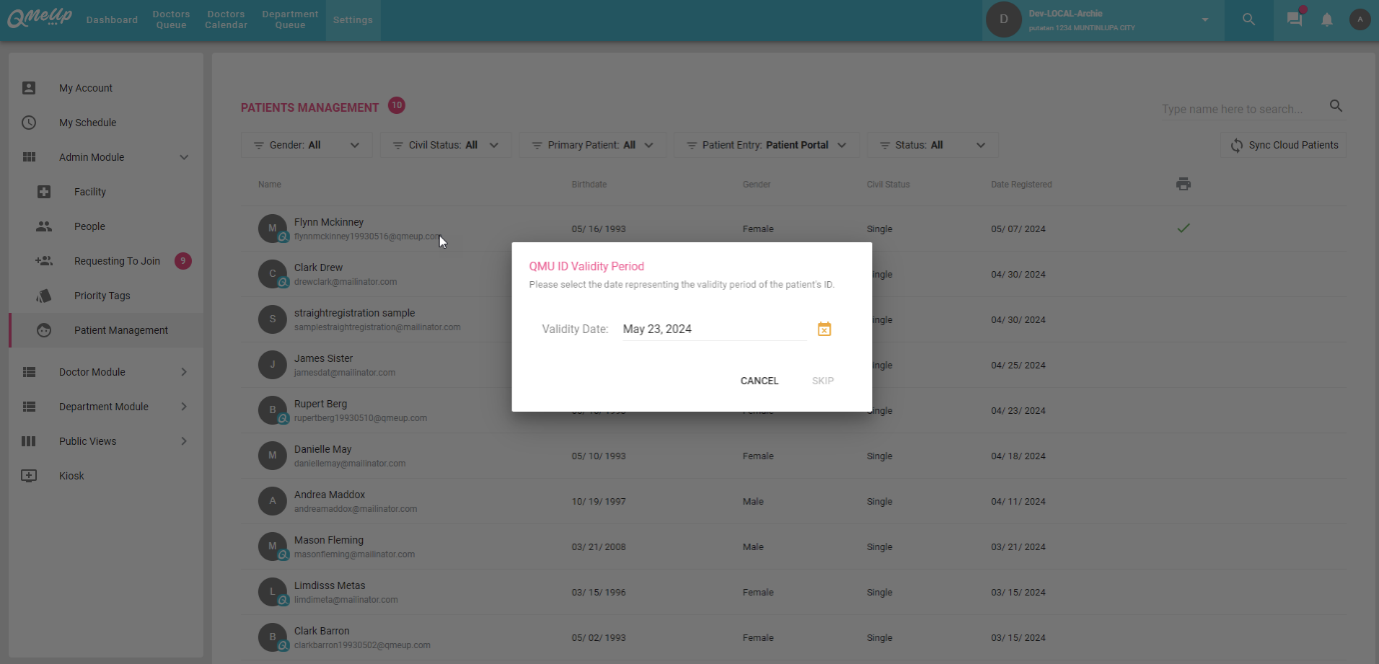Click the Validity Date input field

713,329
